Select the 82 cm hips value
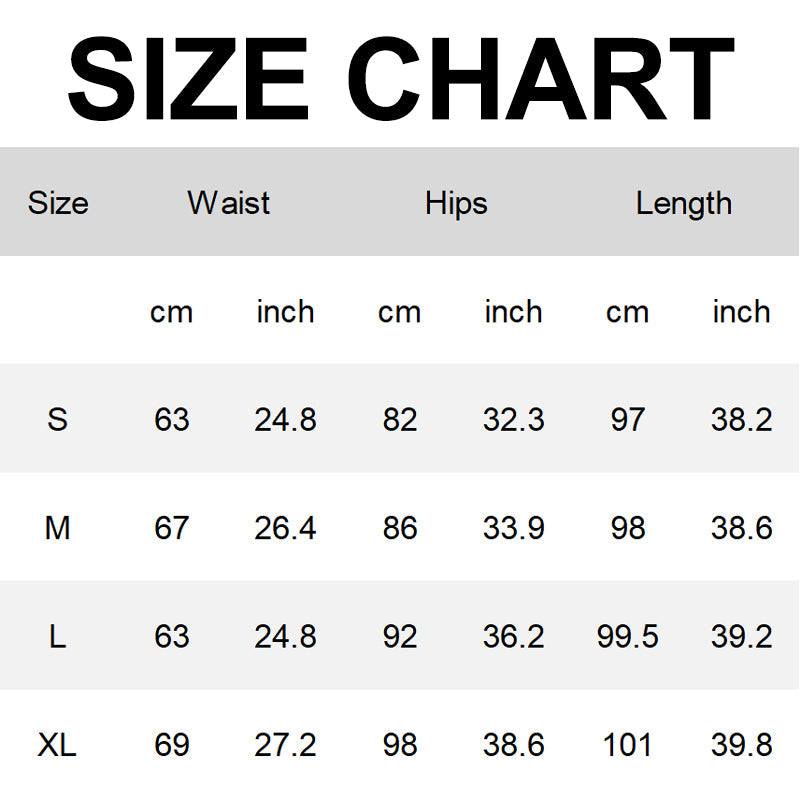The image size is (800, 800). point(399,419)
